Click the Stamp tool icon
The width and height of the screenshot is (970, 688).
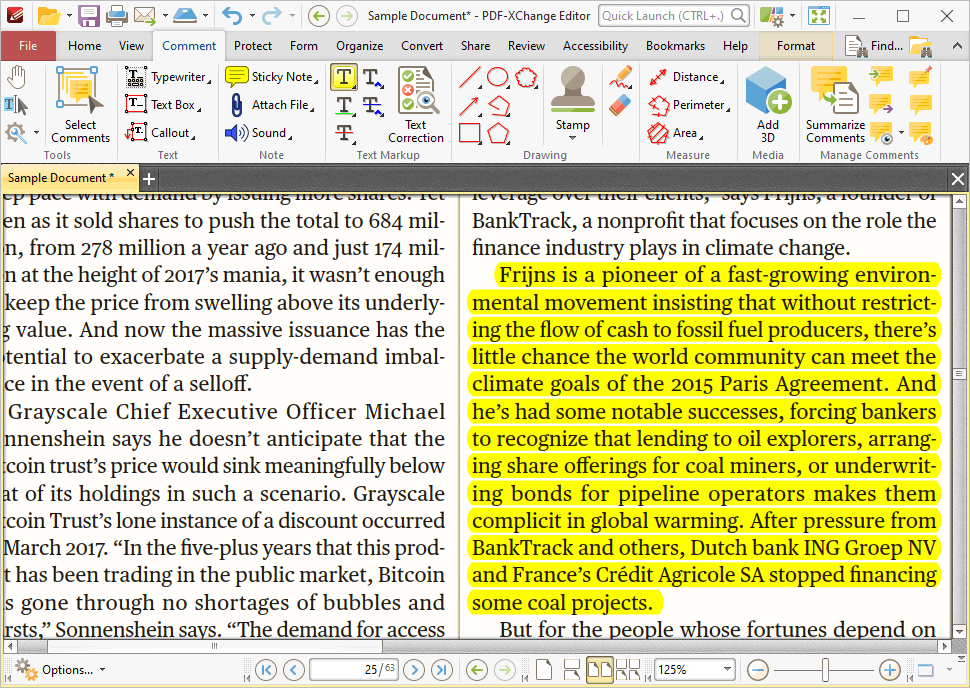(572, 90)
